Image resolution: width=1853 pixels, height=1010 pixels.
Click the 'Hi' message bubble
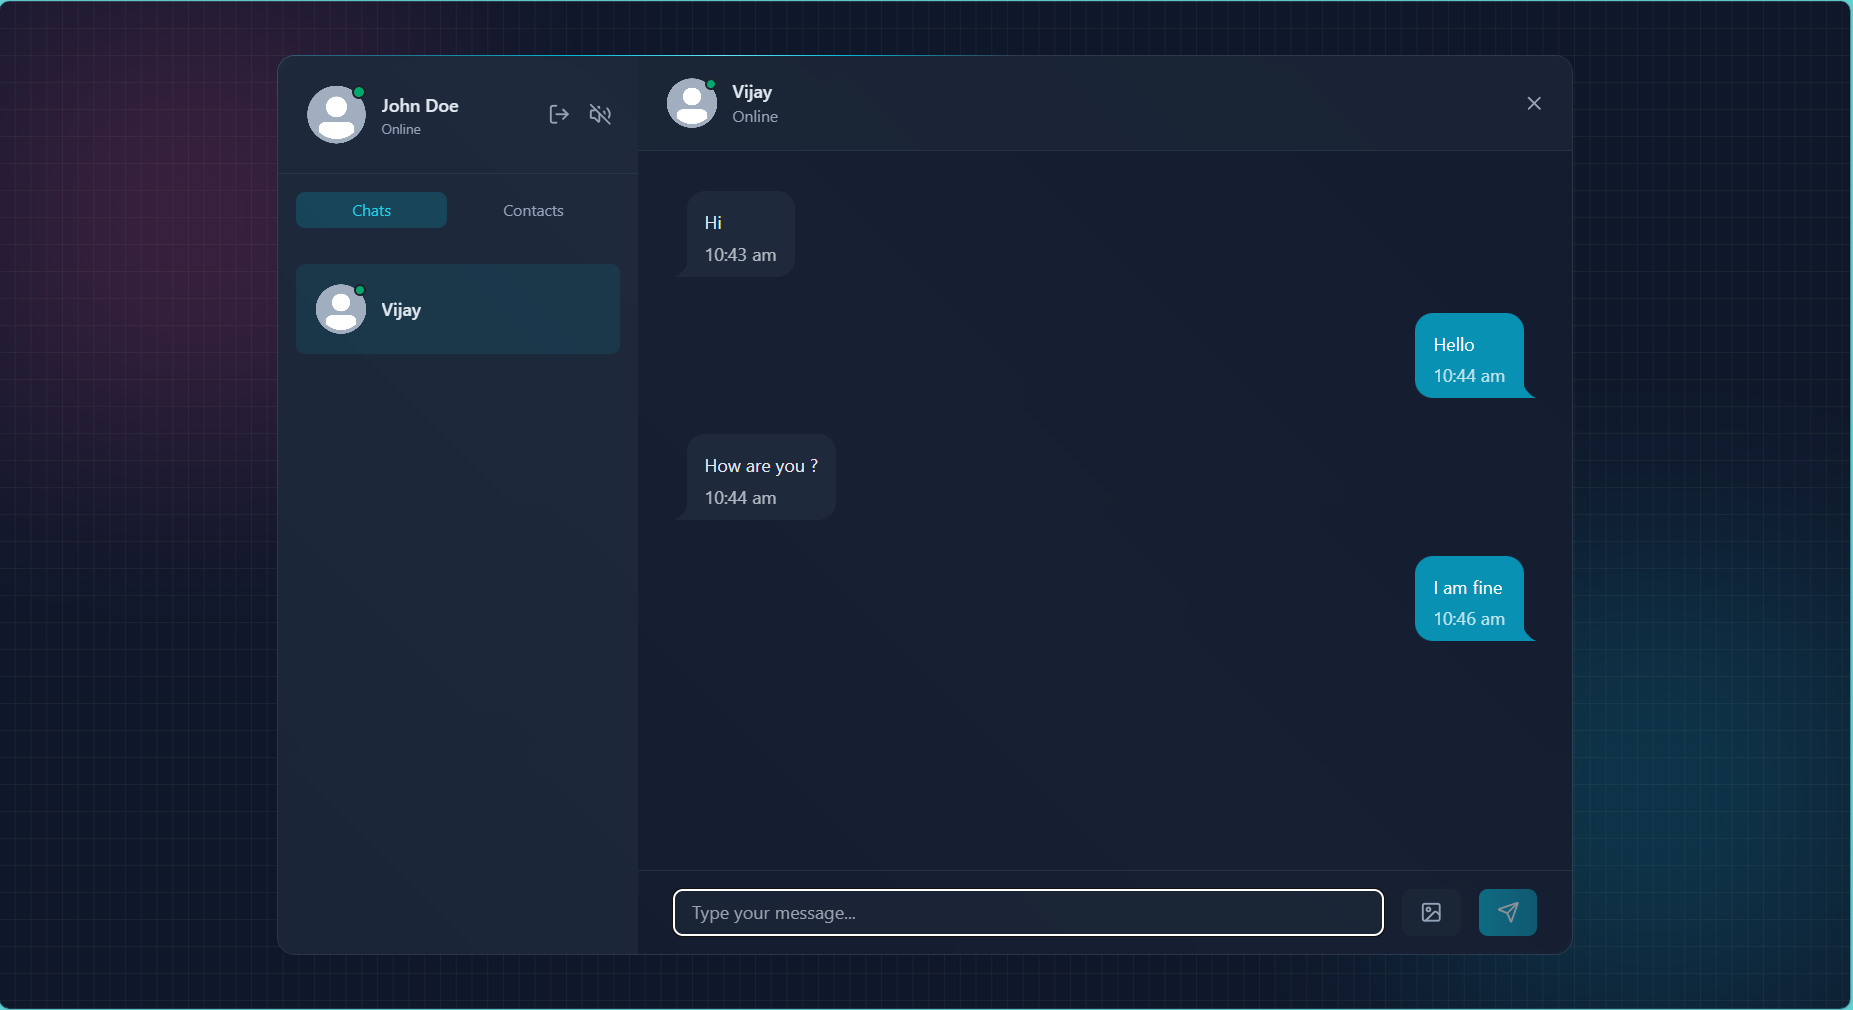(740, 234)
